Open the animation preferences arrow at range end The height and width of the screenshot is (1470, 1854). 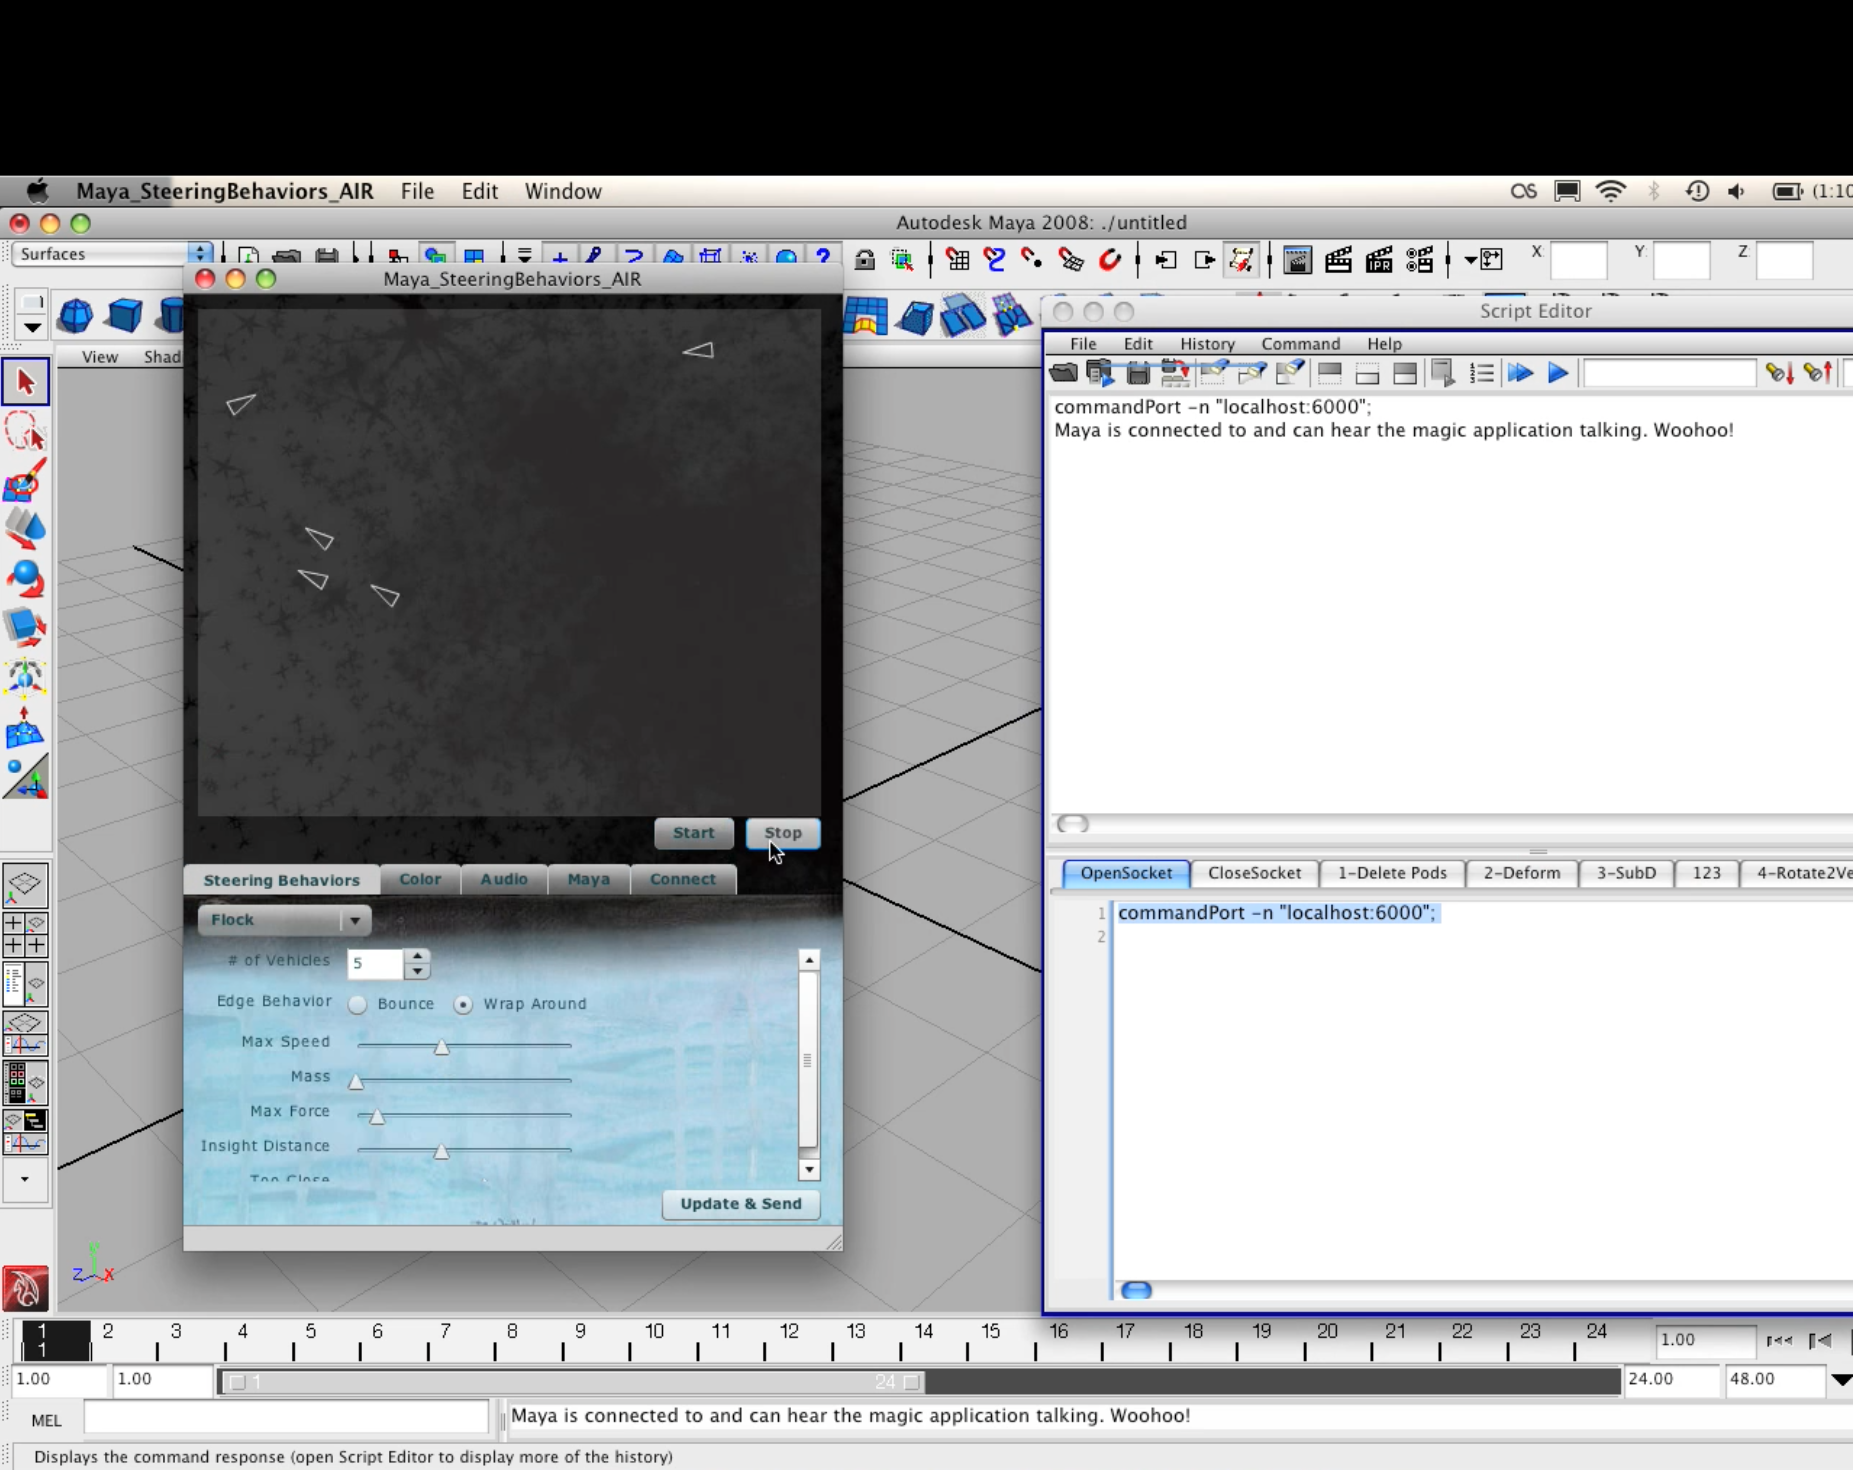coord(1841,1379)
